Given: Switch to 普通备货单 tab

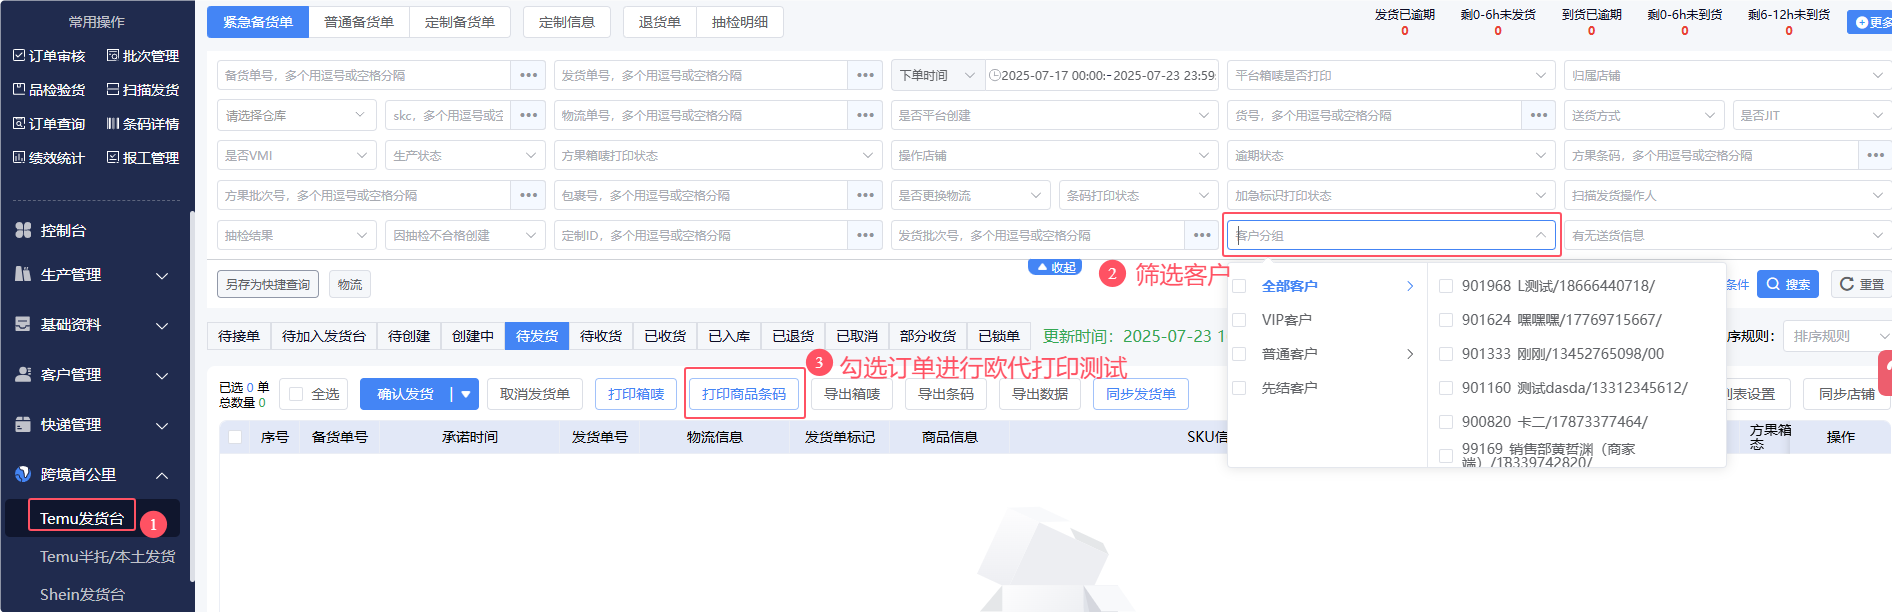Looking at the screenshot, I should point(359,22).
